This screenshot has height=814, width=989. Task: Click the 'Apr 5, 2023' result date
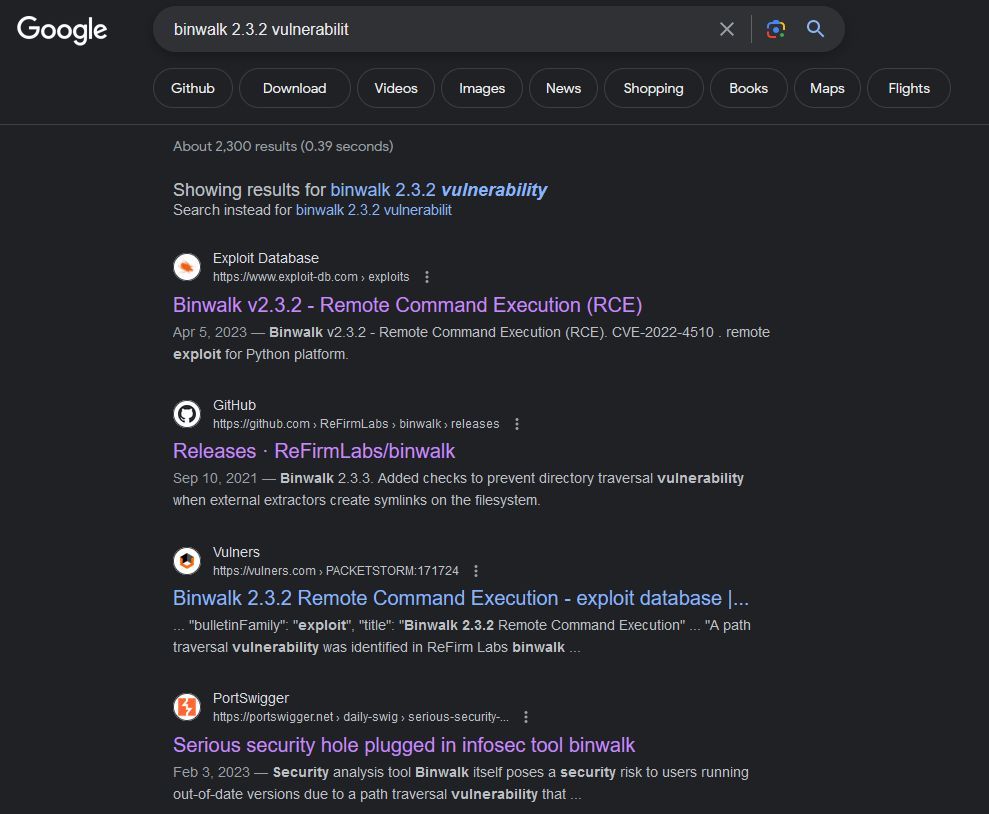pyautogui.click(x=209, y=332)
